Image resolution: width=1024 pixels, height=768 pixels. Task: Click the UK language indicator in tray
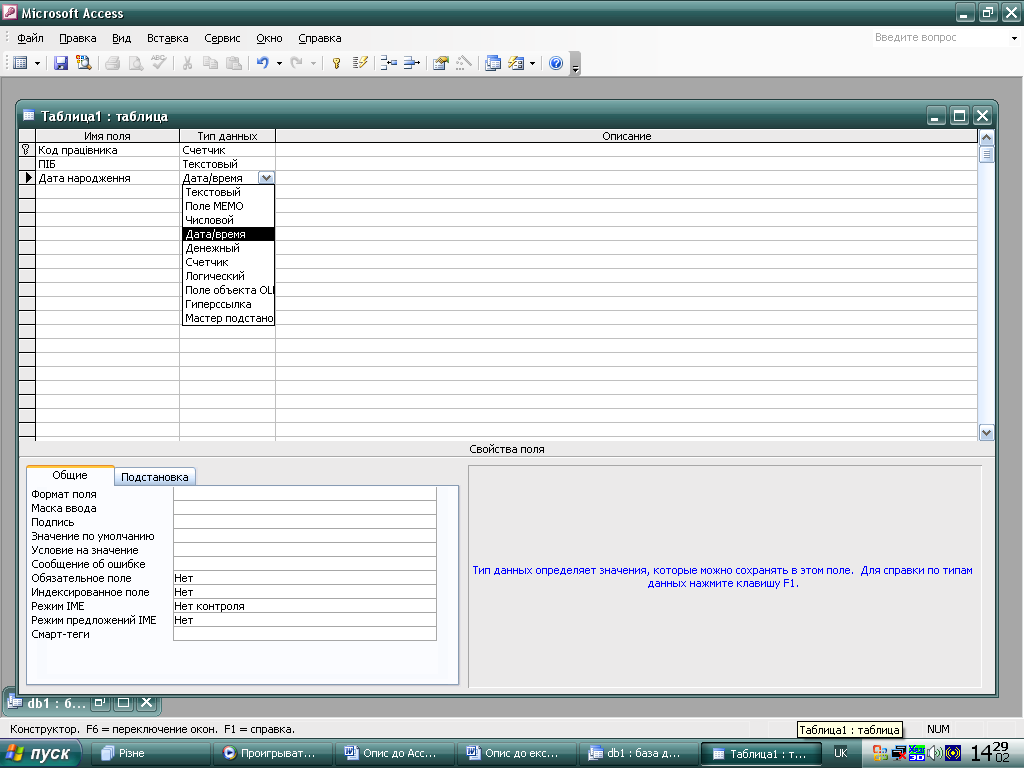coord(840,753)
